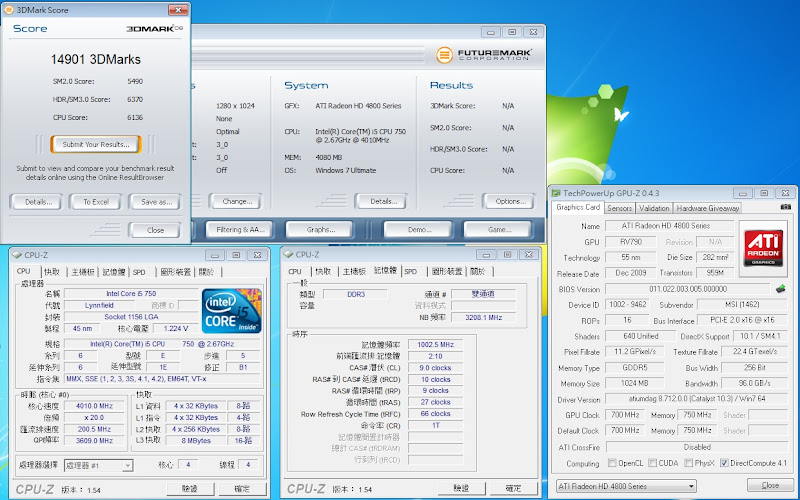Viewport: 800px width, 500px height.
Task: Switch to Sensors tab in GPU-Z
Action: [619, 208]
